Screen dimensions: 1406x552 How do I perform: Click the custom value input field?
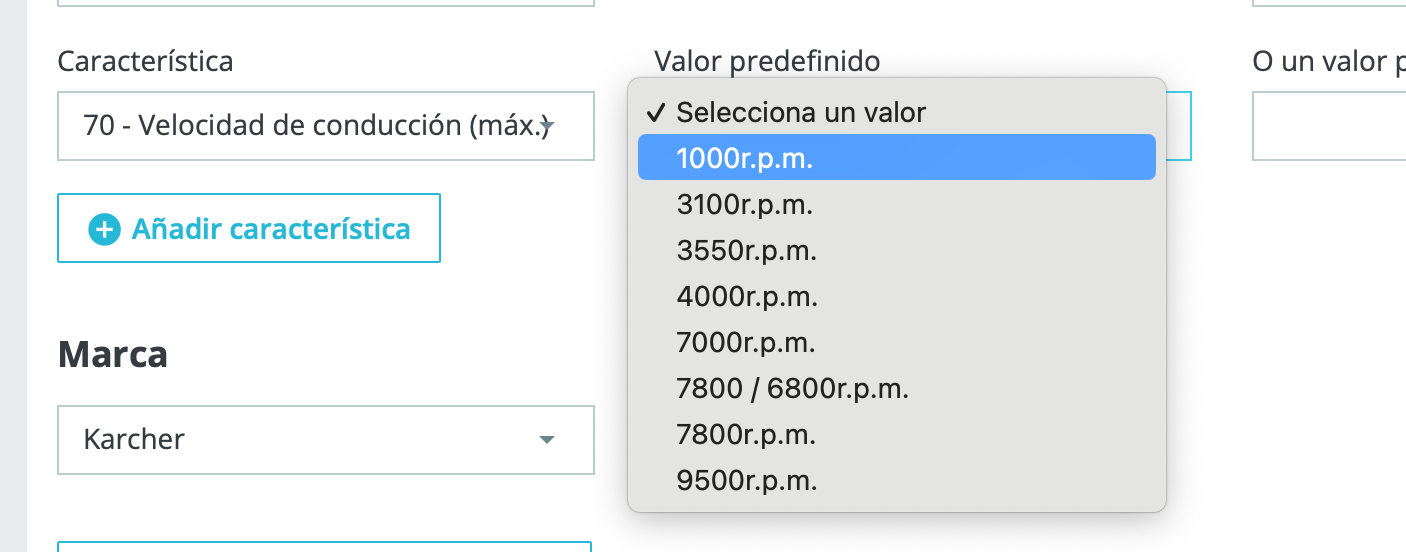tap(1329, 126)
